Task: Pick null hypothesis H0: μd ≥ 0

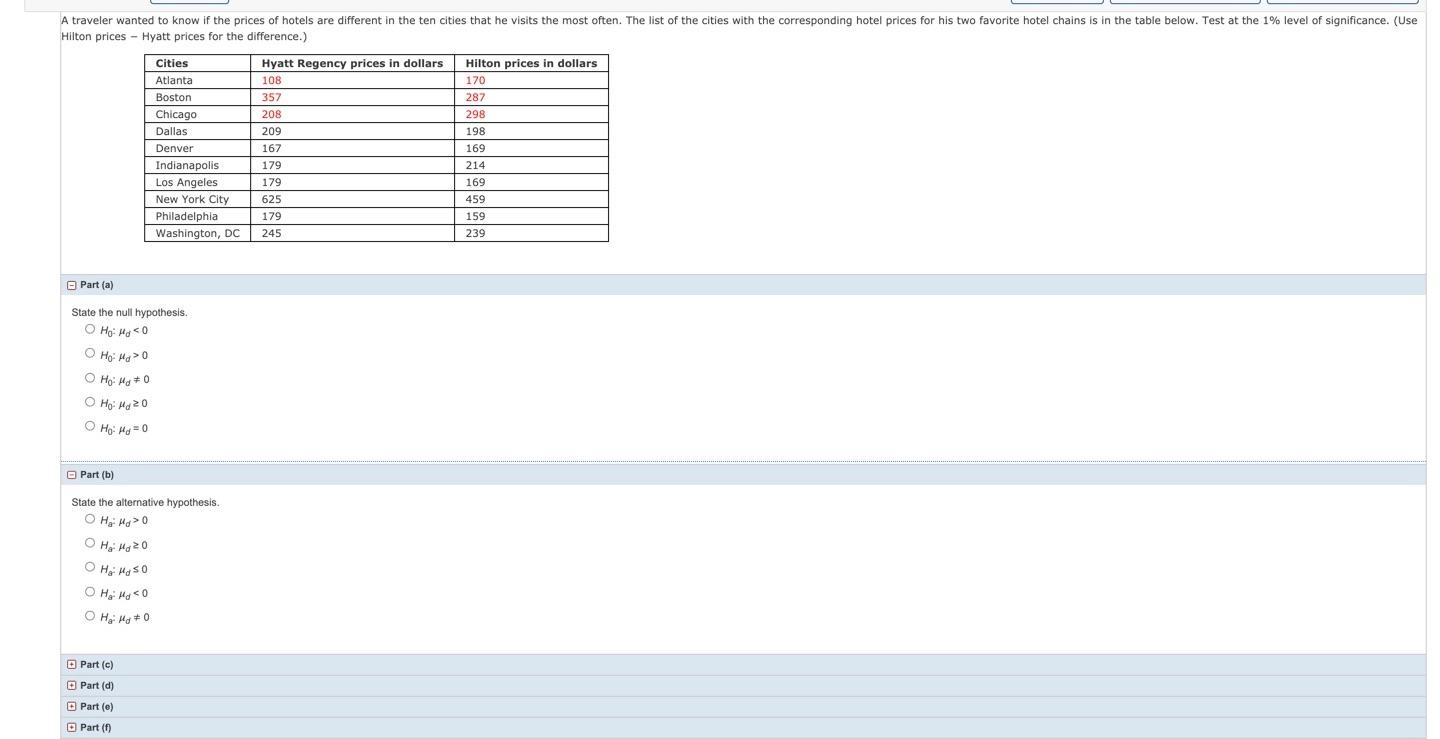Action: (90, 402)
